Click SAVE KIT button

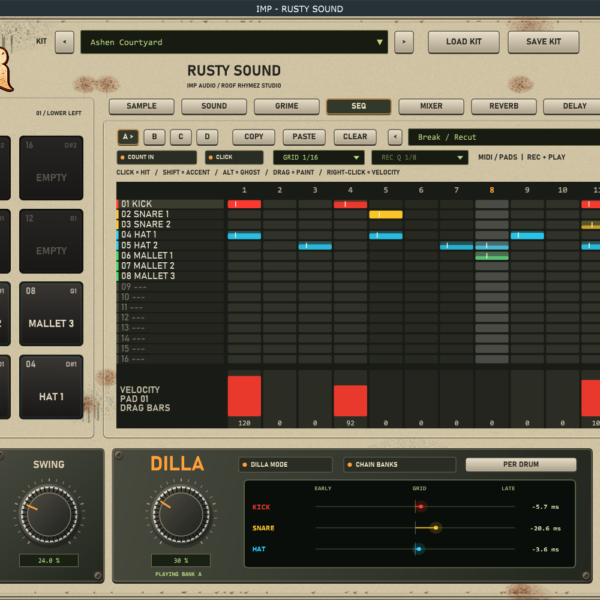tap(543, 42)
